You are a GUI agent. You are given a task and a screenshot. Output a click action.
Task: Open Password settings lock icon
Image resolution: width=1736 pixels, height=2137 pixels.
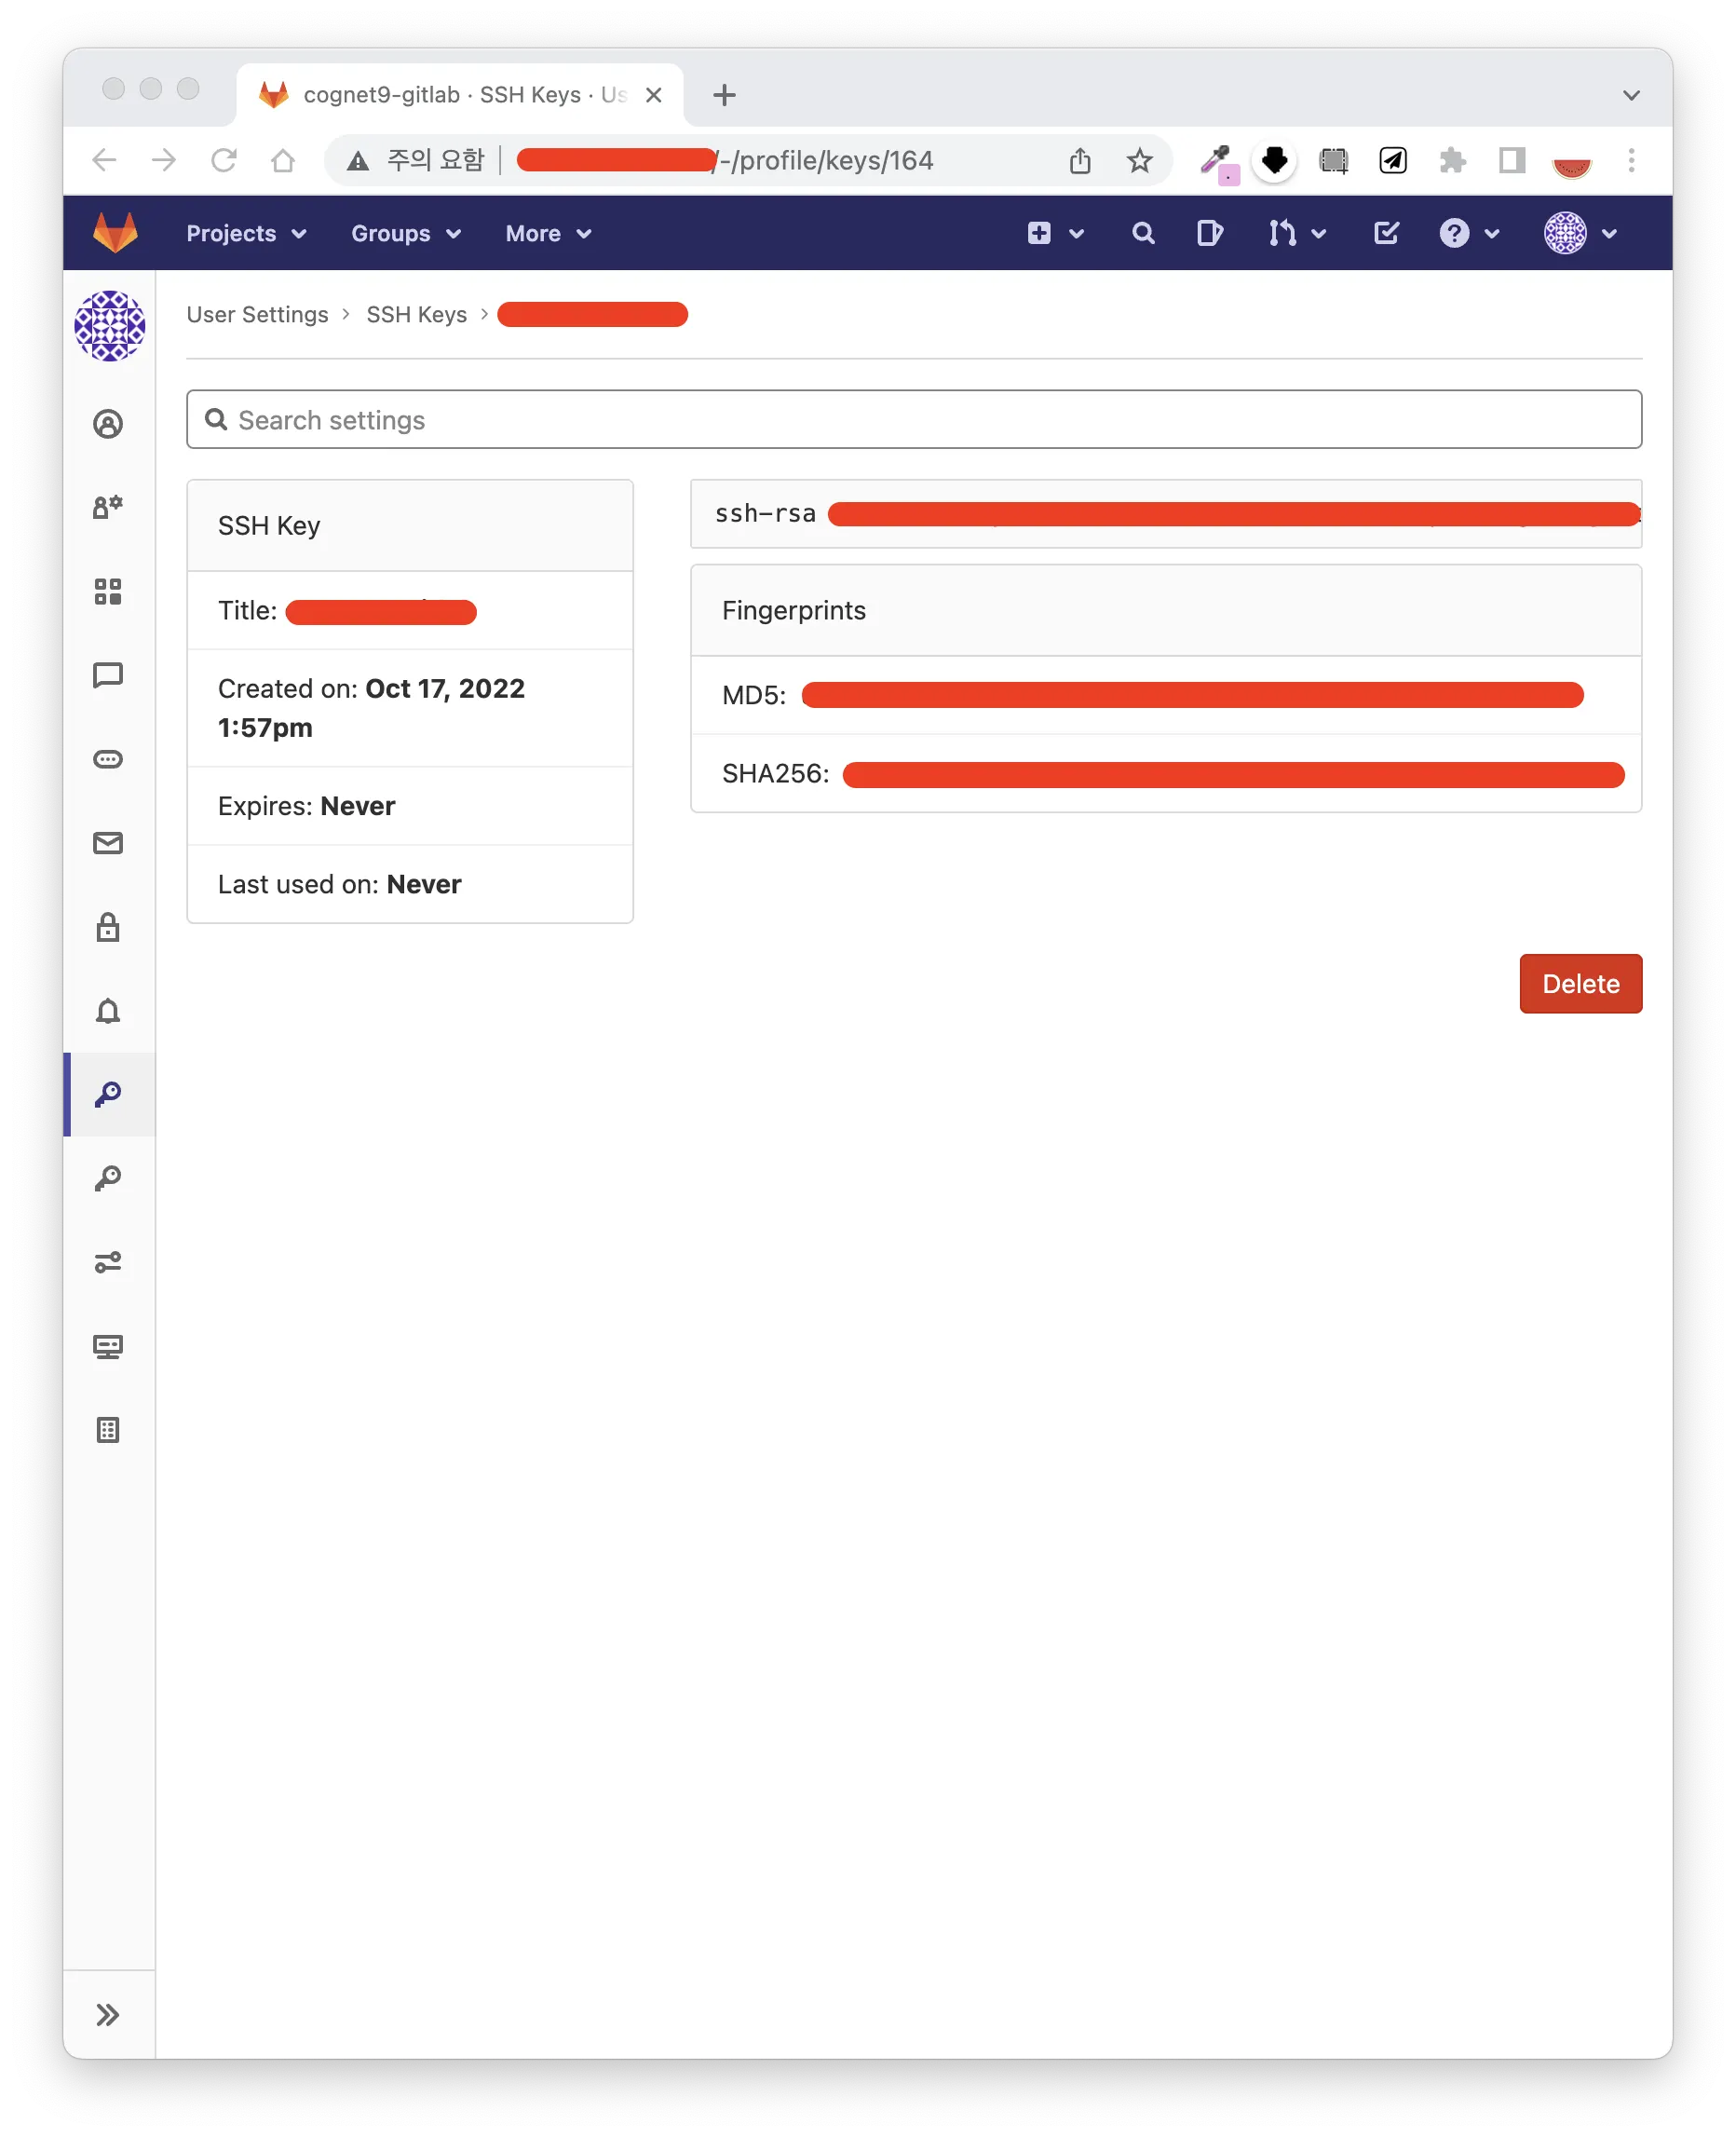point(108,927)
